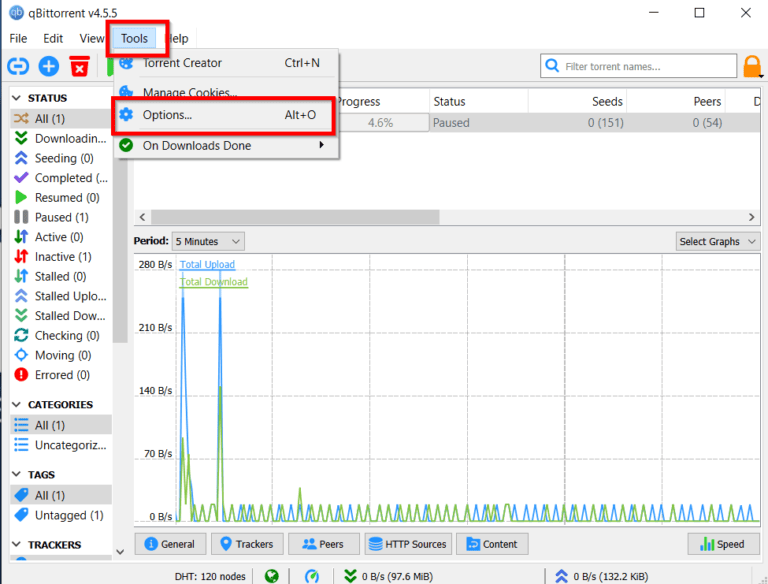Screen dimensions: 768x584
Task: Click the magnifier icon in filter box
Action: point(552,66)
